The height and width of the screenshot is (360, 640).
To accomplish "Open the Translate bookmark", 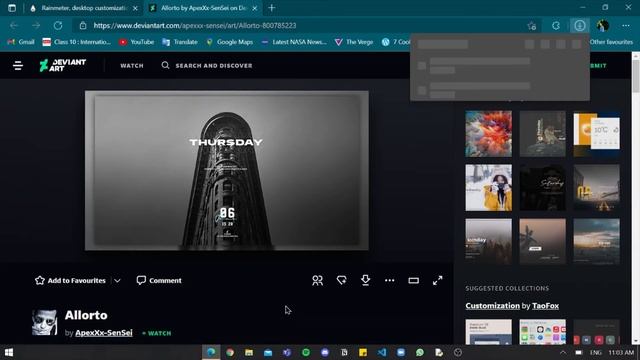I will (180, 42).
